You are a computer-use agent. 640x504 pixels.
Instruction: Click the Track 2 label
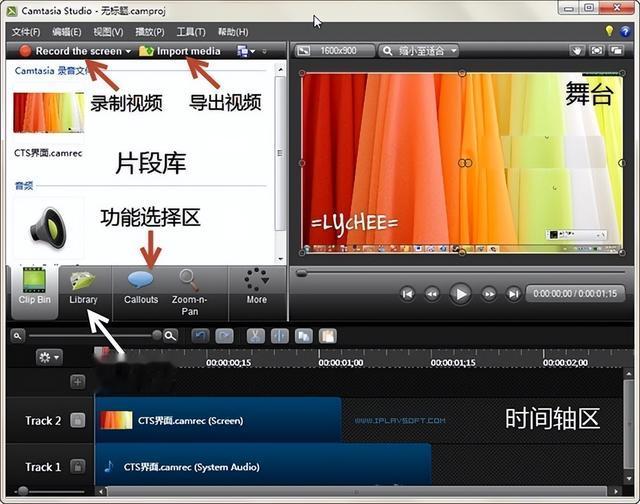(x=43, y=421)
